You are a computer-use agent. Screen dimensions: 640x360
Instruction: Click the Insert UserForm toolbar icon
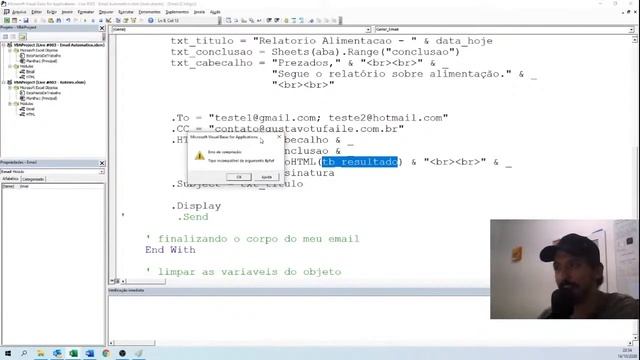click(15, 20)
